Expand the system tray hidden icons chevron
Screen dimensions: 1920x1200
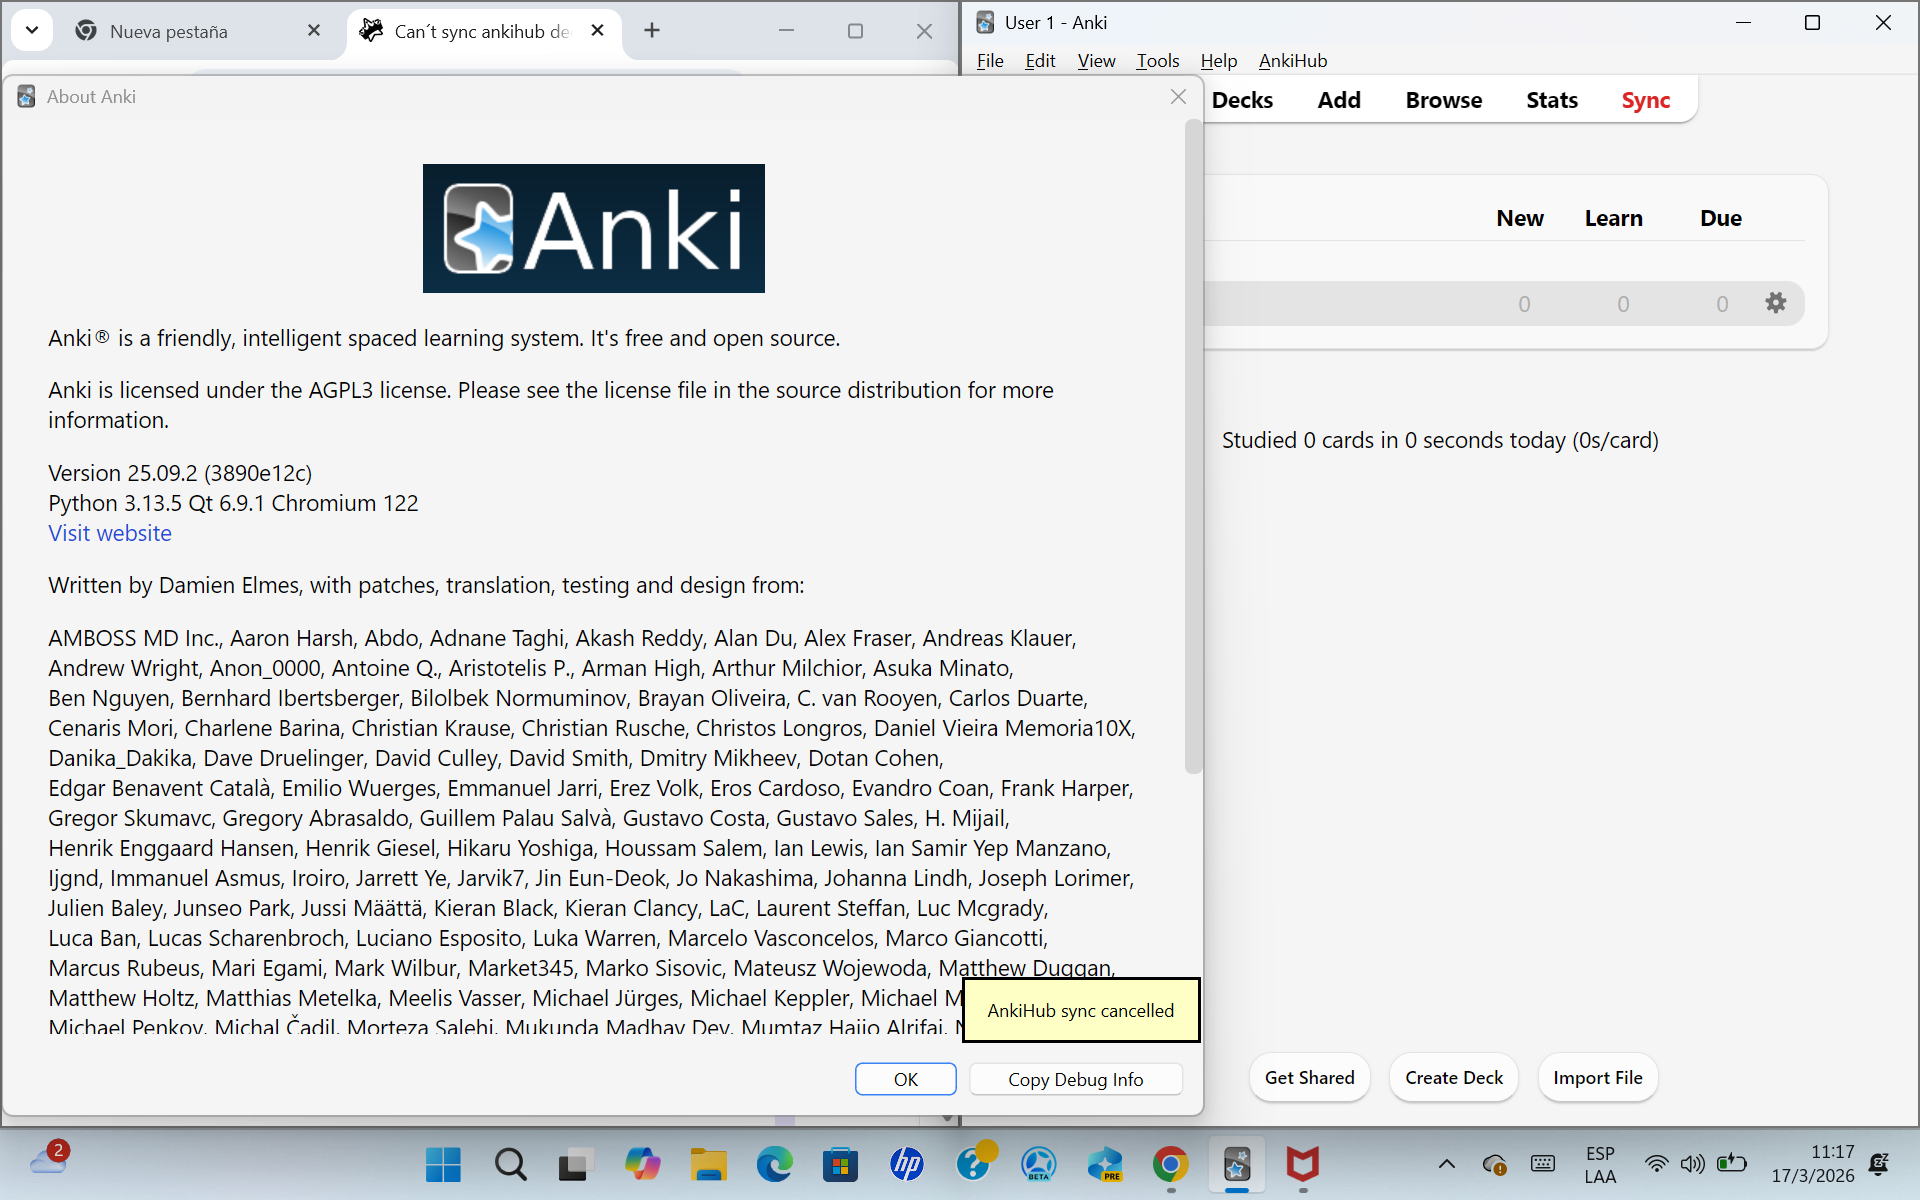click(1446, 1164)
